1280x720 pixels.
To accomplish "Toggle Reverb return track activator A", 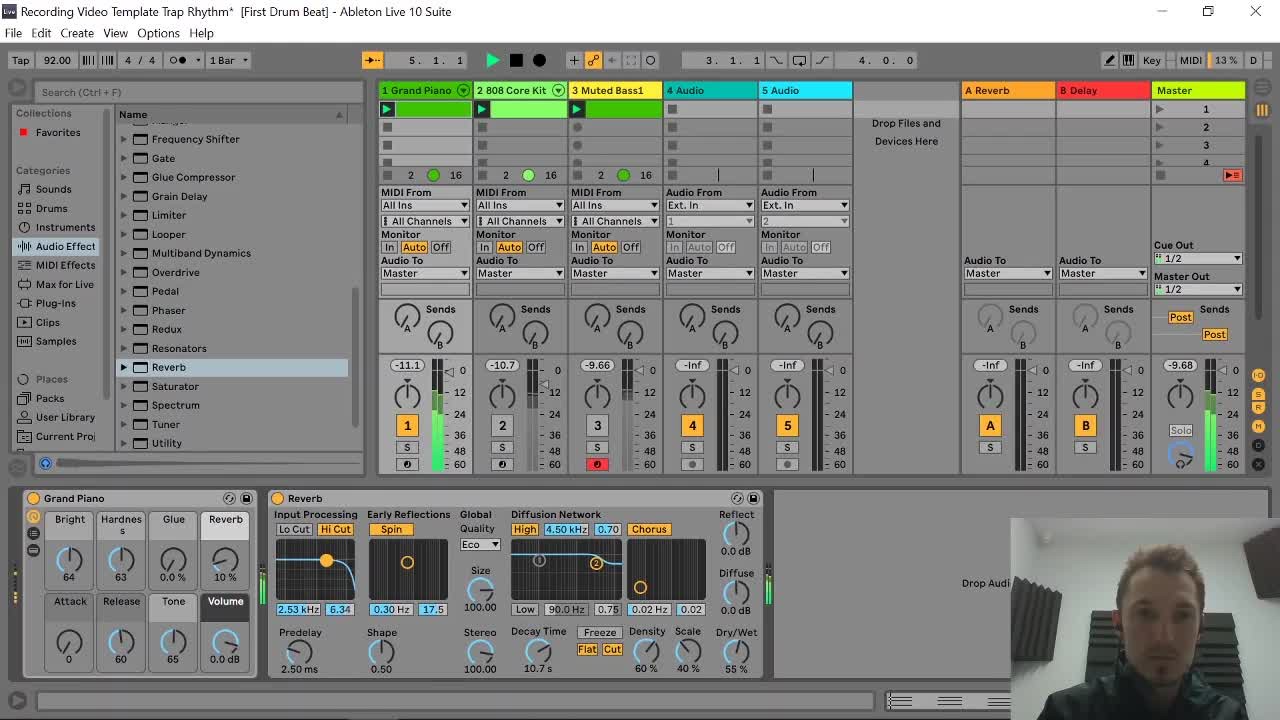I will coord(990,426).
